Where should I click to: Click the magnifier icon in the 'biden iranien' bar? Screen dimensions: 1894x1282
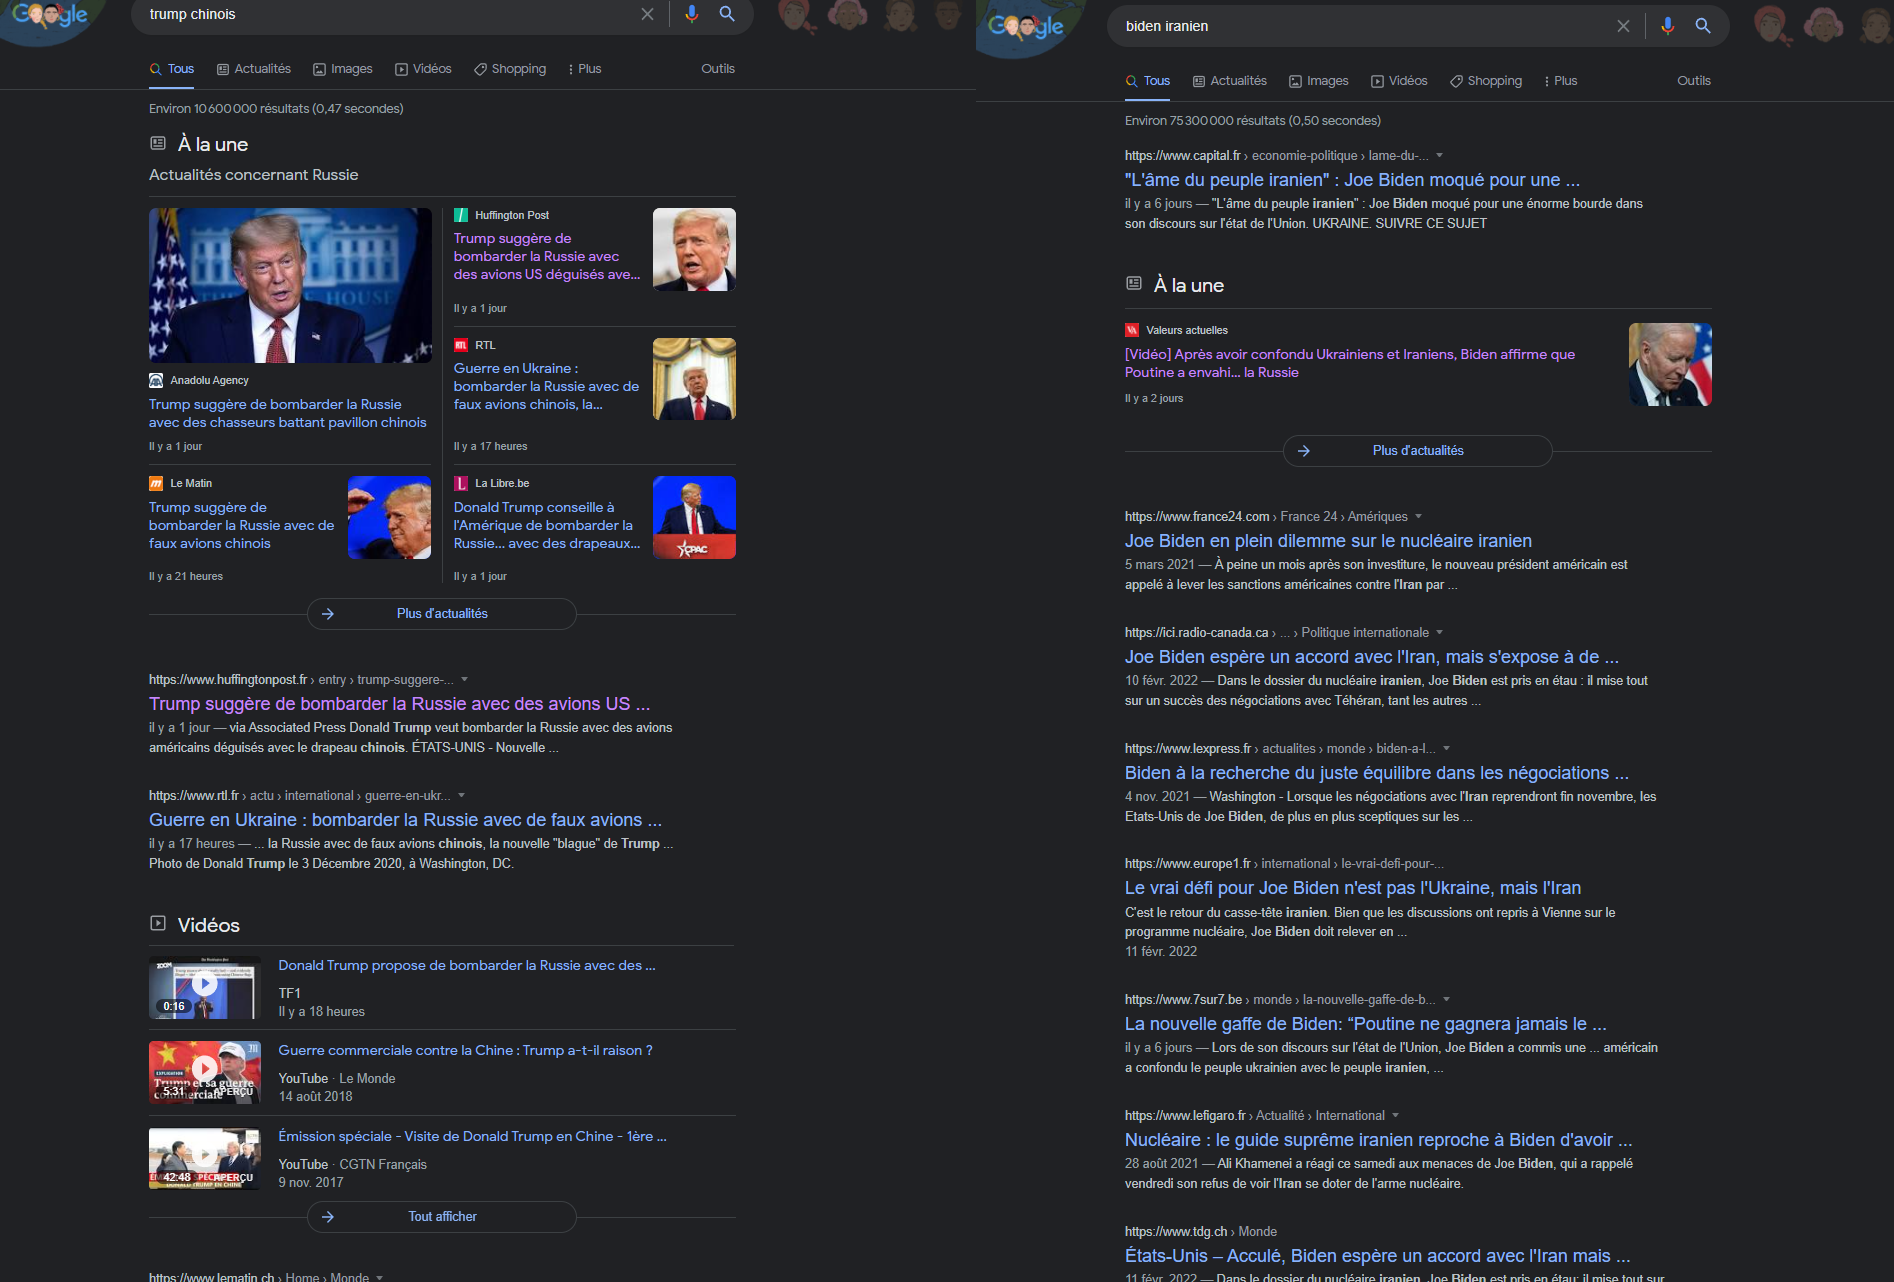tap(1703, 26)
